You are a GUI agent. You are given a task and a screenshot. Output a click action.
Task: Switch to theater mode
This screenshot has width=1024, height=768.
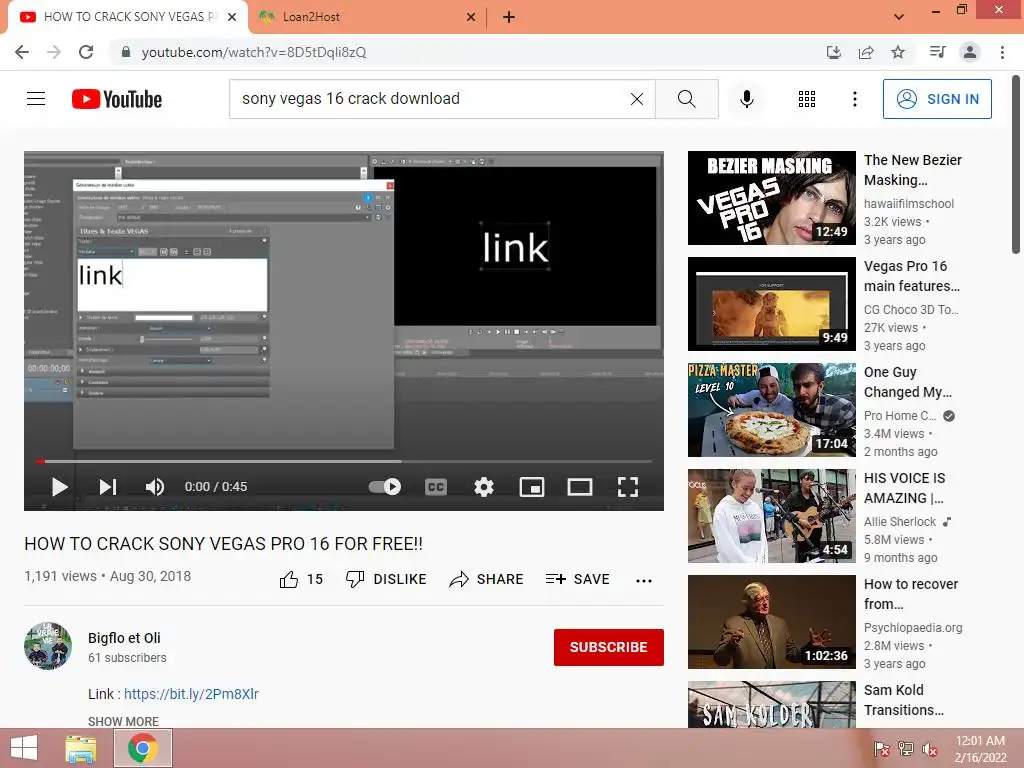579,487
